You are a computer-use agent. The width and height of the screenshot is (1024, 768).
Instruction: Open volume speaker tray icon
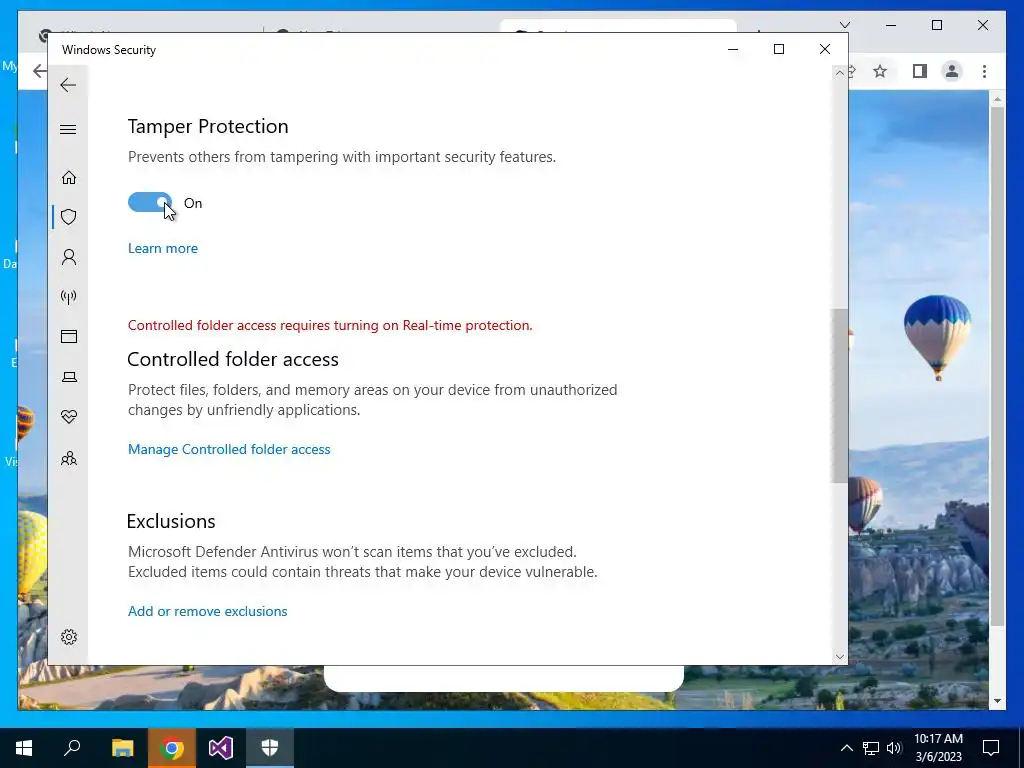click(894, 748)
